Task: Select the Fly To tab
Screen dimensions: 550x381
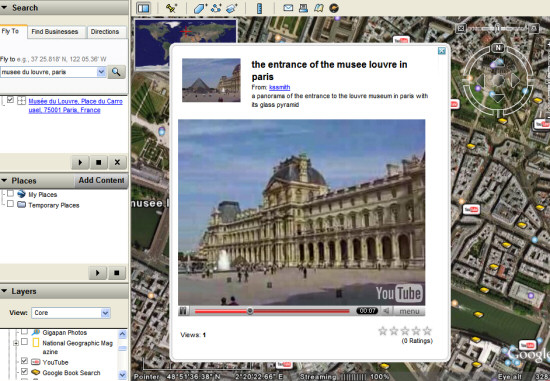Action: pos(11,31)
